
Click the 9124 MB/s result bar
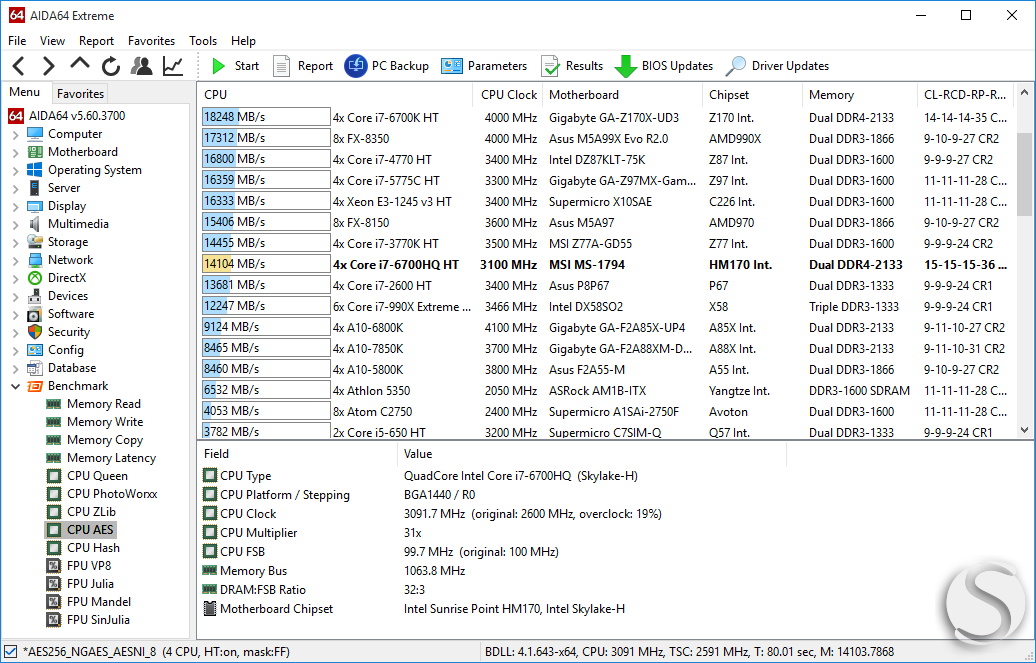coord(266,327)
